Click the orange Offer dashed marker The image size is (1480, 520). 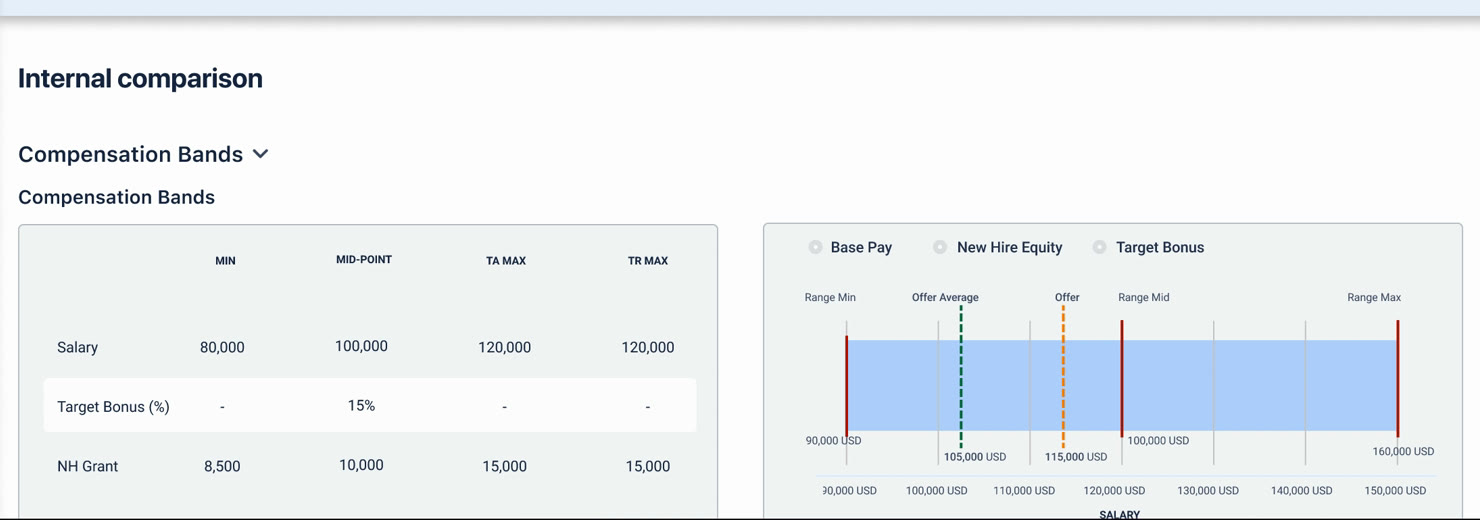1063,377
